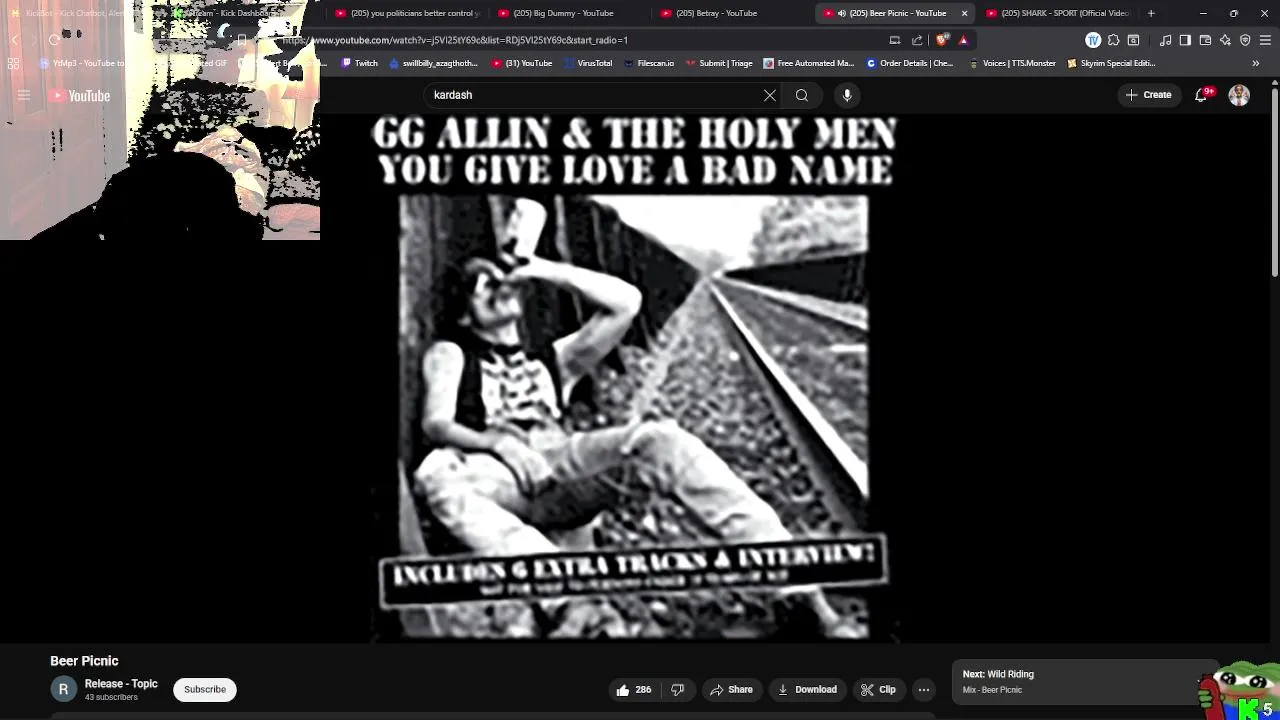Like the Beer Picnic video
The image size is (1280, 720).
pos(634,689)
